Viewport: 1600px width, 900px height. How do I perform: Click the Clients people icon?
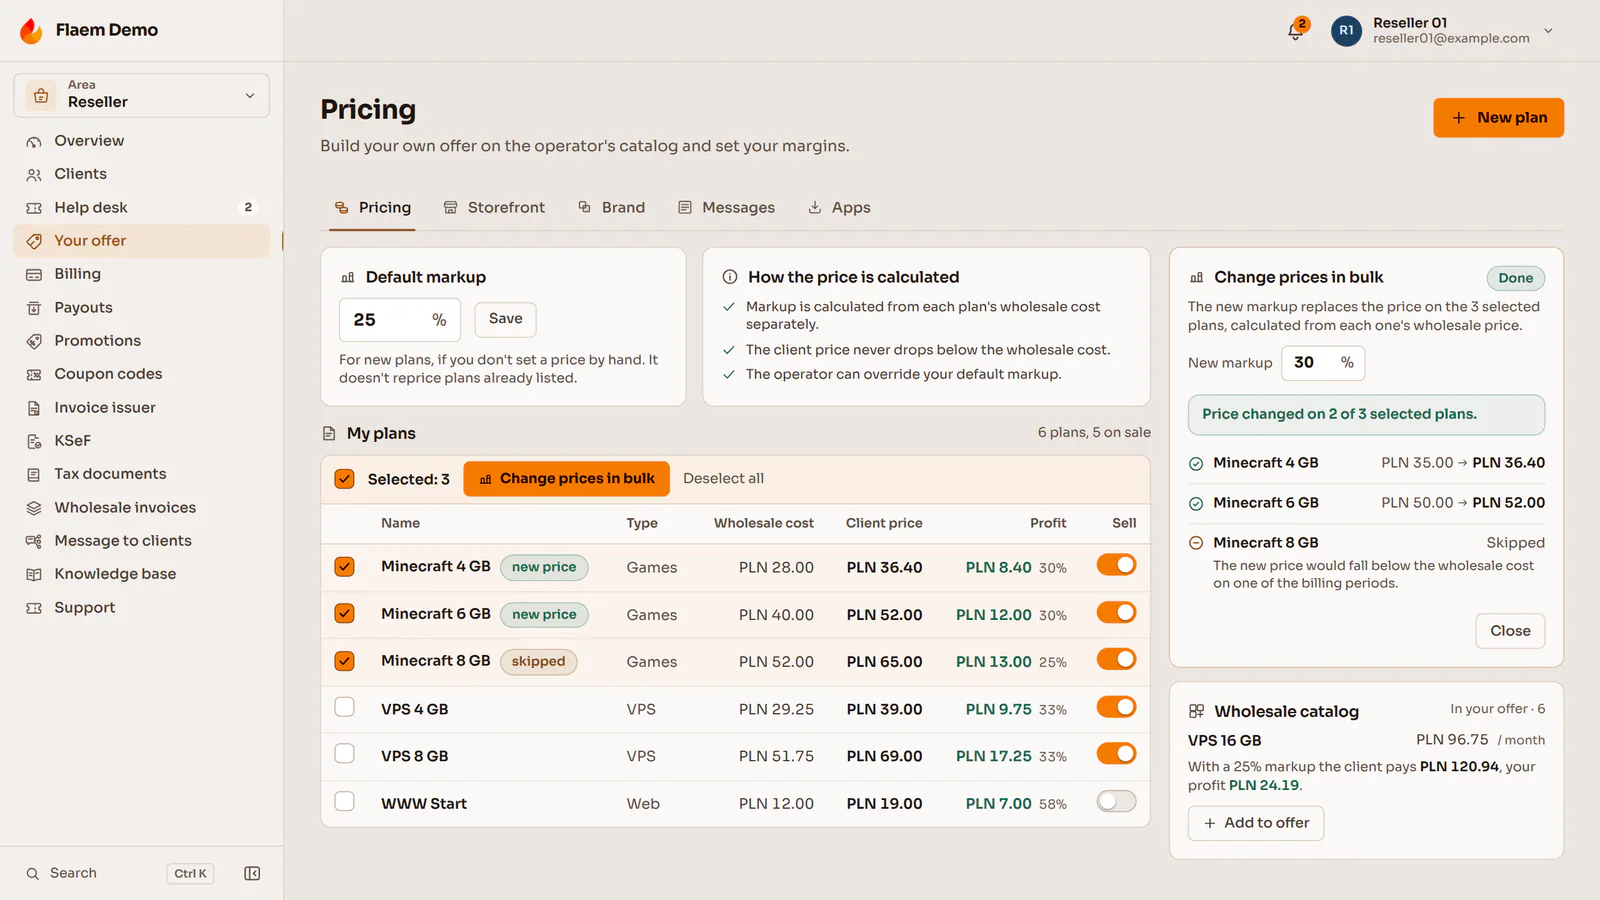(x=34, y=174)
